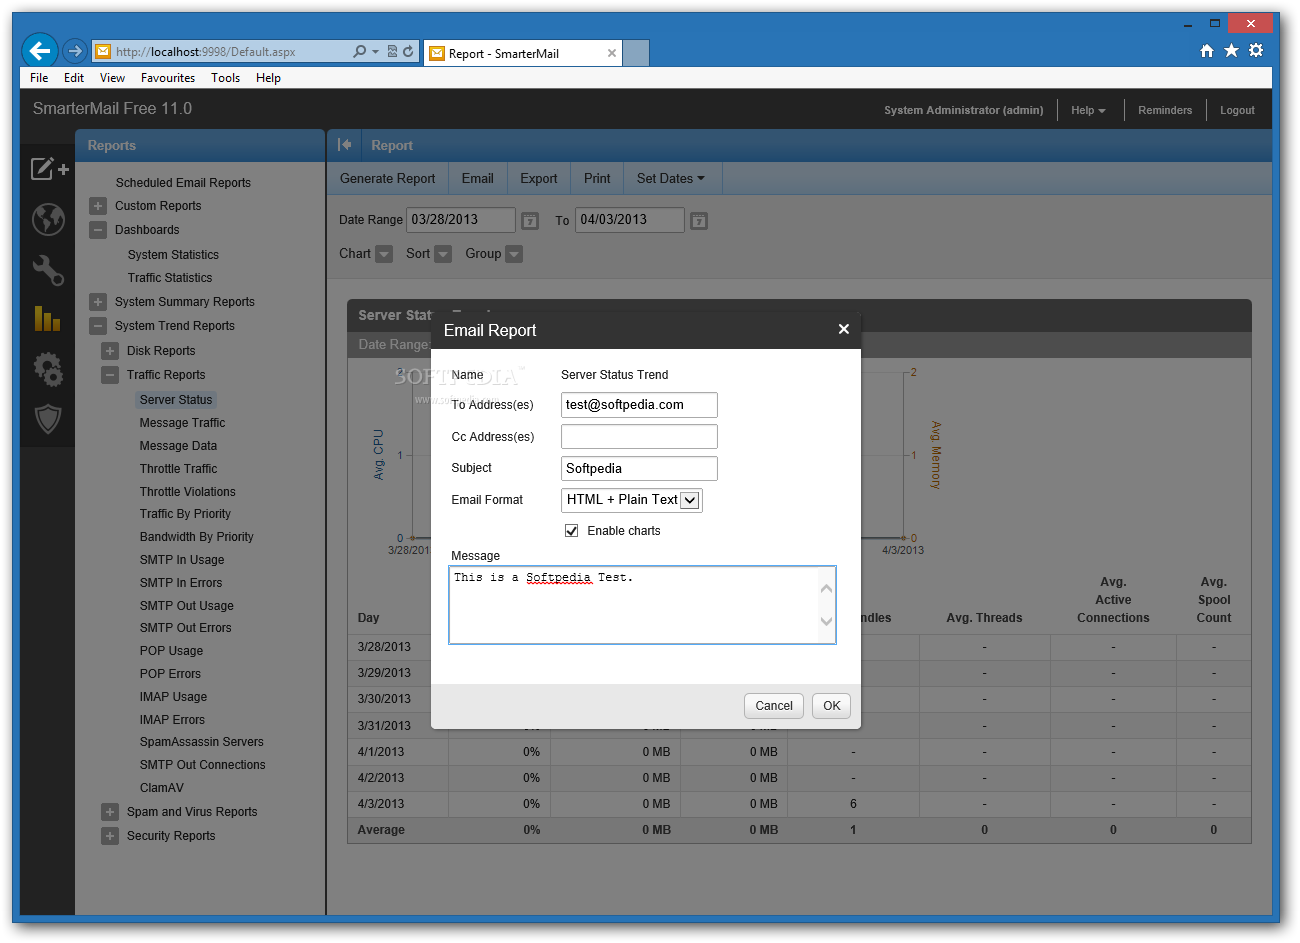This screenshot has height=943, width=1300.
Task: Click OK in Email Report dialog
Action: (x=832, y=706)
